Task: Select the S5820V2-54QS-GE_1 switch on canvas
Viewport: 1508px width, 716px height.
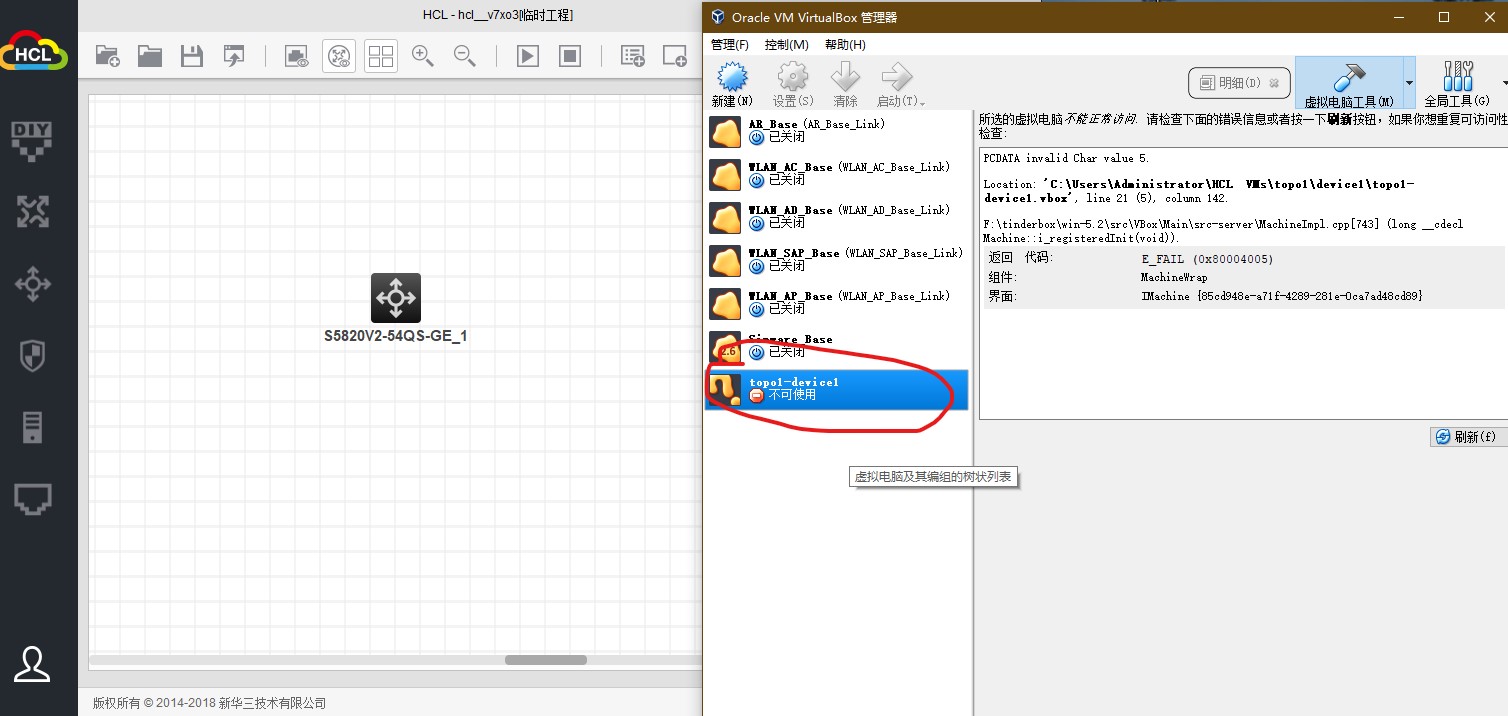Action: pyautogui.click(x=396, y=298)
